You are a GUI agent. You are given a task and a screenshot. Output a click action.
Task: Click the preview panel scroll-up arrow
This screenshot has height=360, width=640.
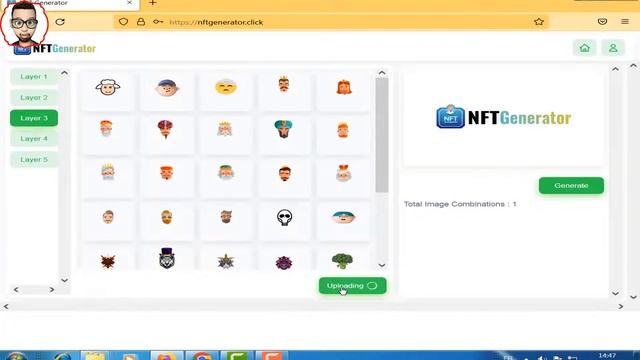click(615, 69)
